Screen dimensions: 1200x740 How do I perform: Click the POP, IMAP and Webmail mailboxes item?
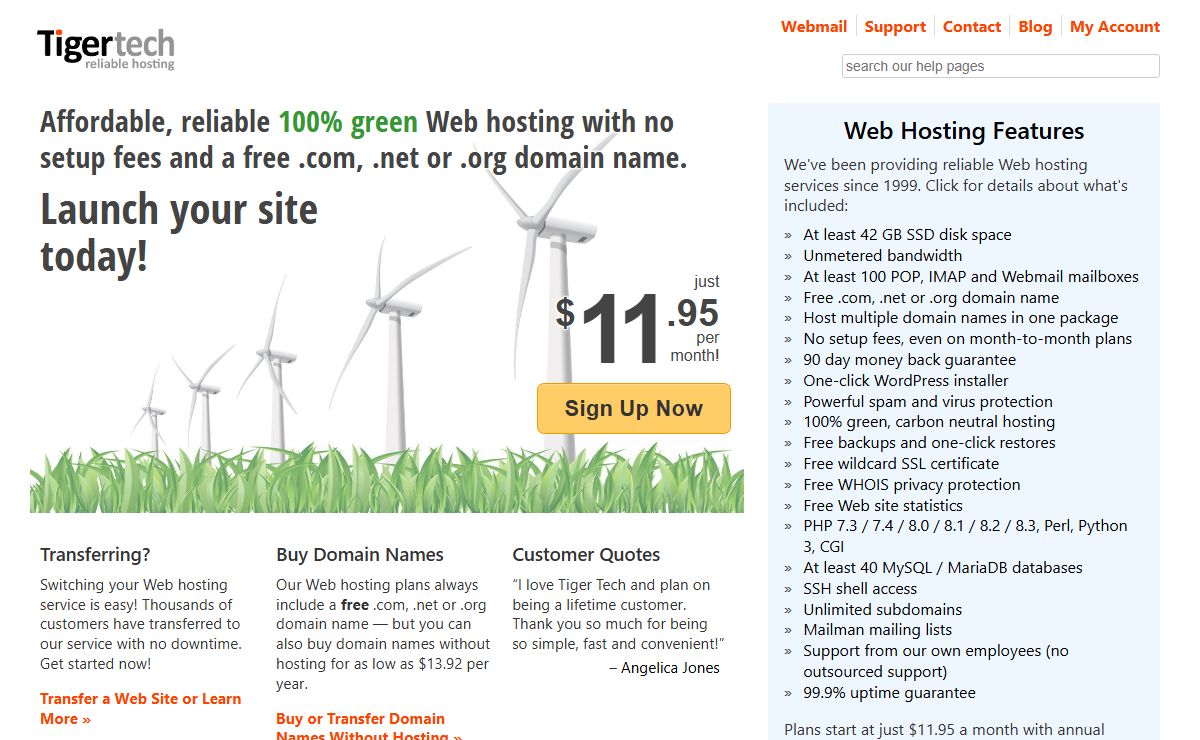[x=971, y=277]
